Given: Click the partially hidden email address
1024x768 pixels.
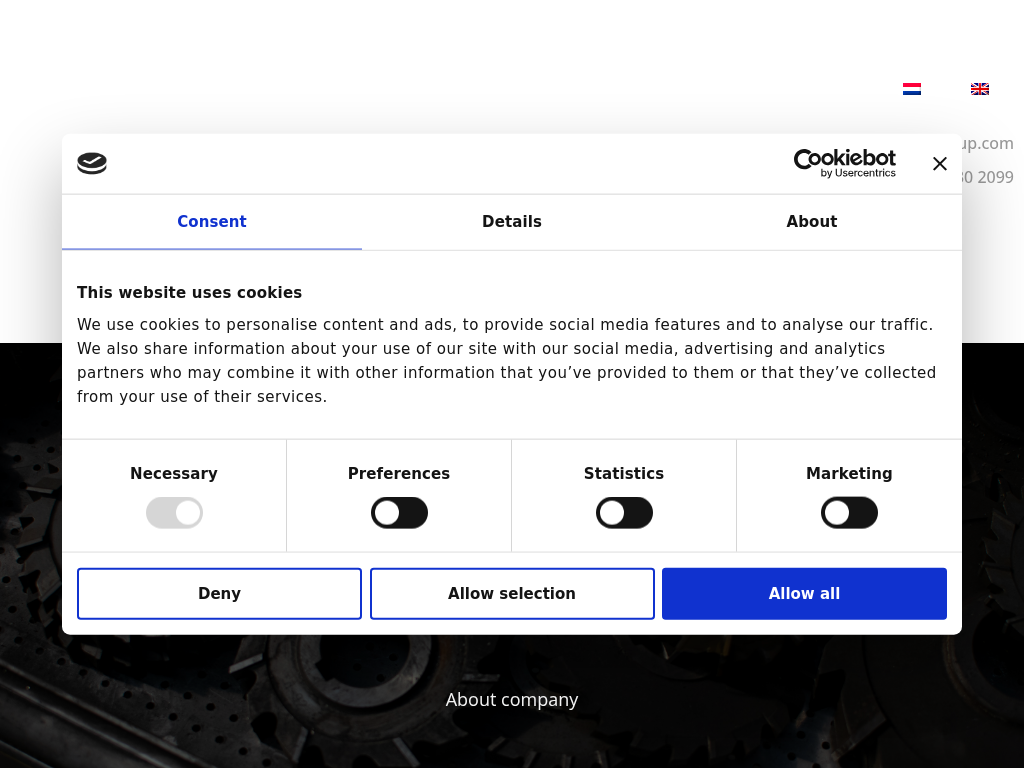Looking at the screenshot, I should point(988,144).
